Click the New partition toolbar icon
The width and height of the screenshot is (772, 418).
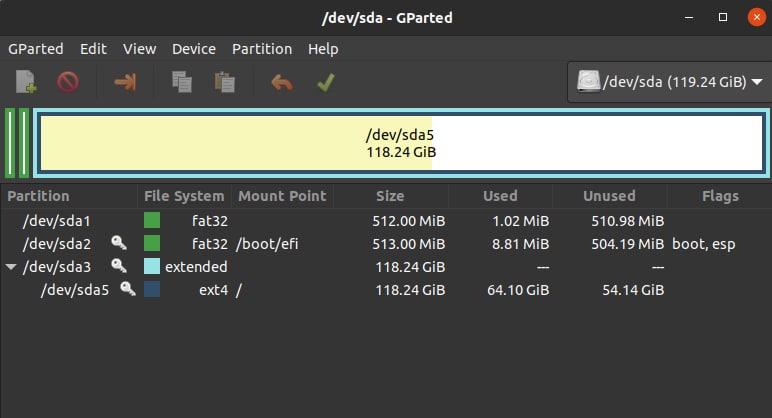pos(25,83)
